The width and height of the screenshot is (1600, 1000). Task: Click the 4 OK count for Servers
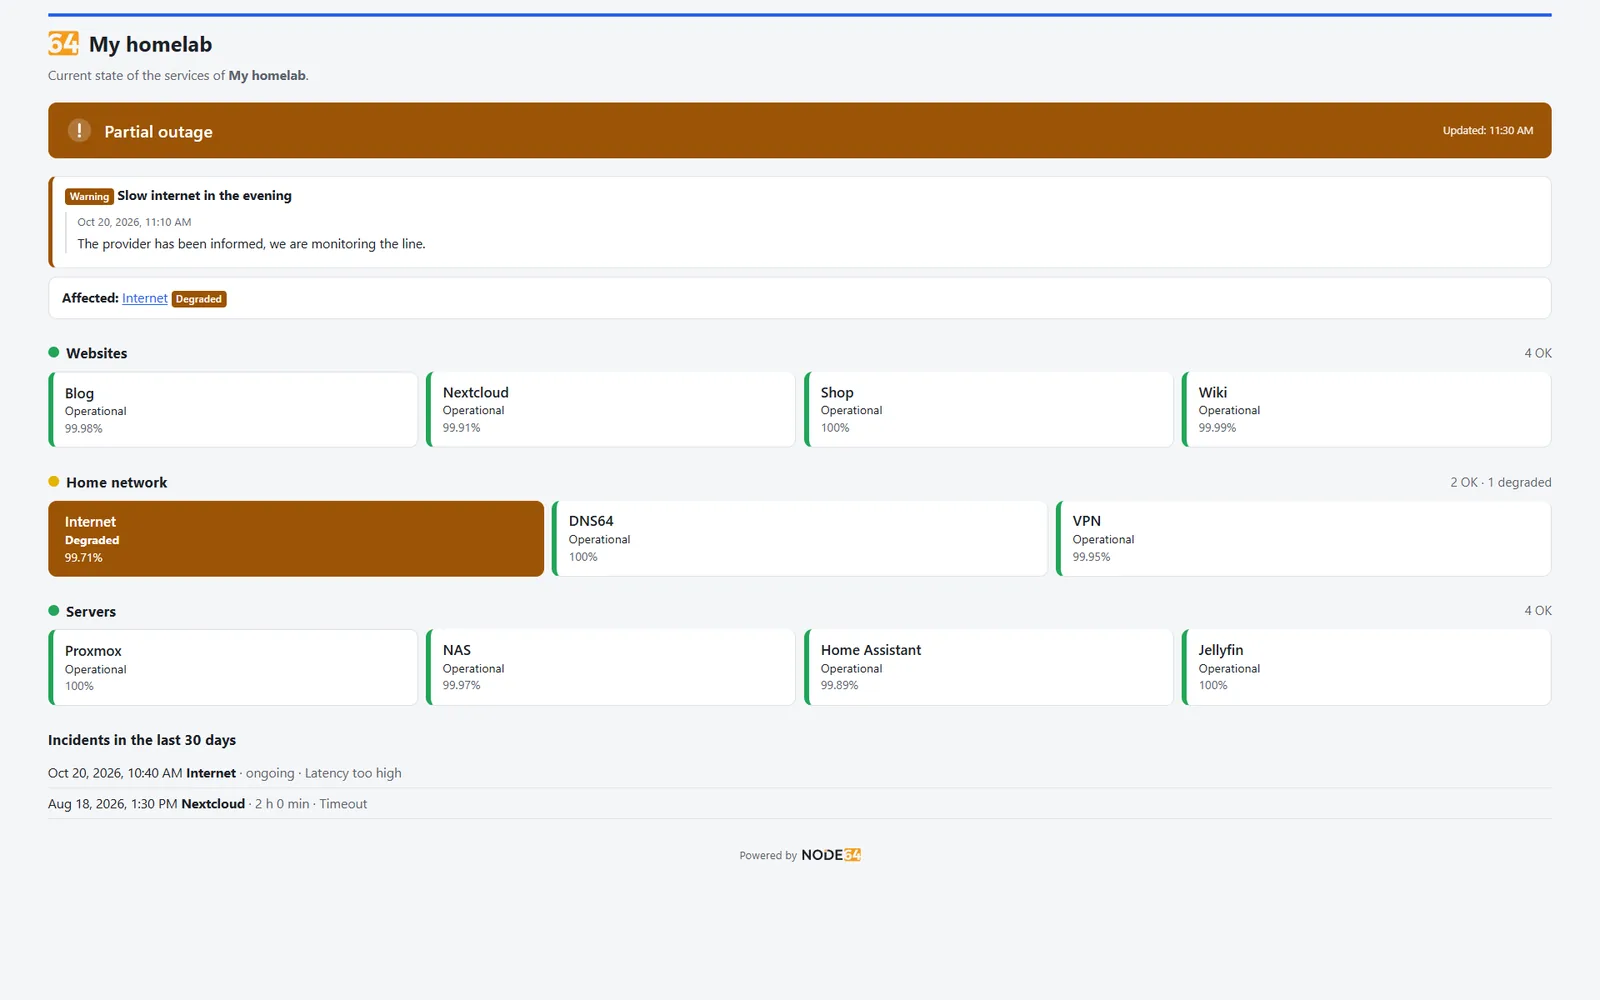tap(1538, 610)
